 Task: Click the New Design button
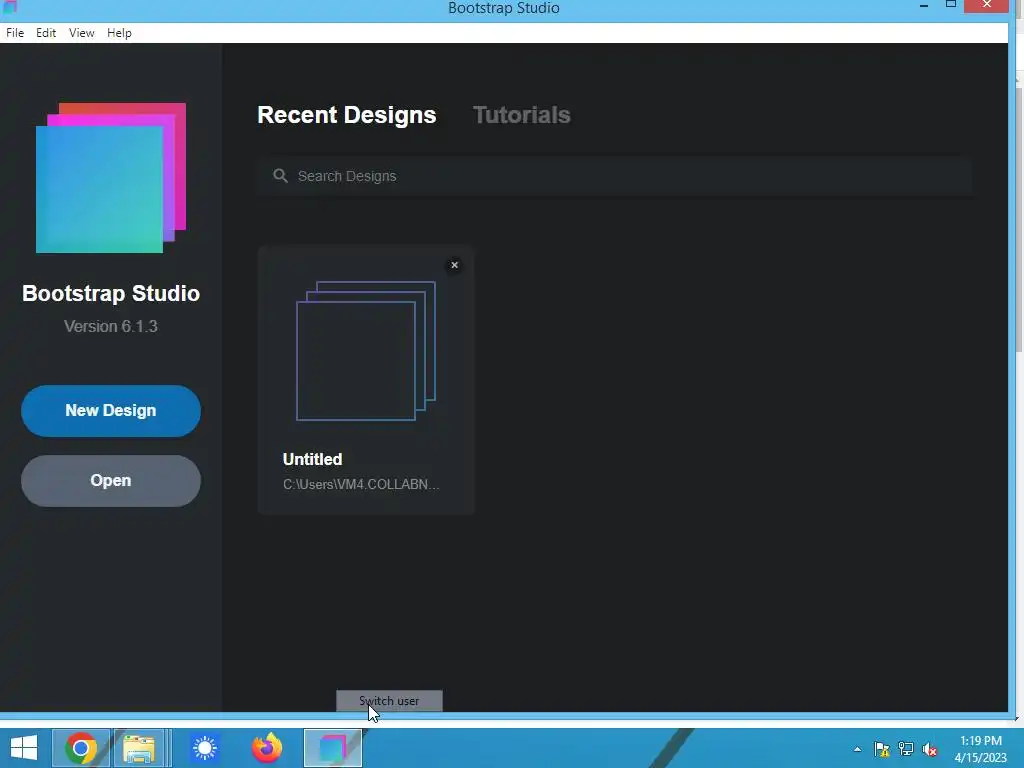111,411
